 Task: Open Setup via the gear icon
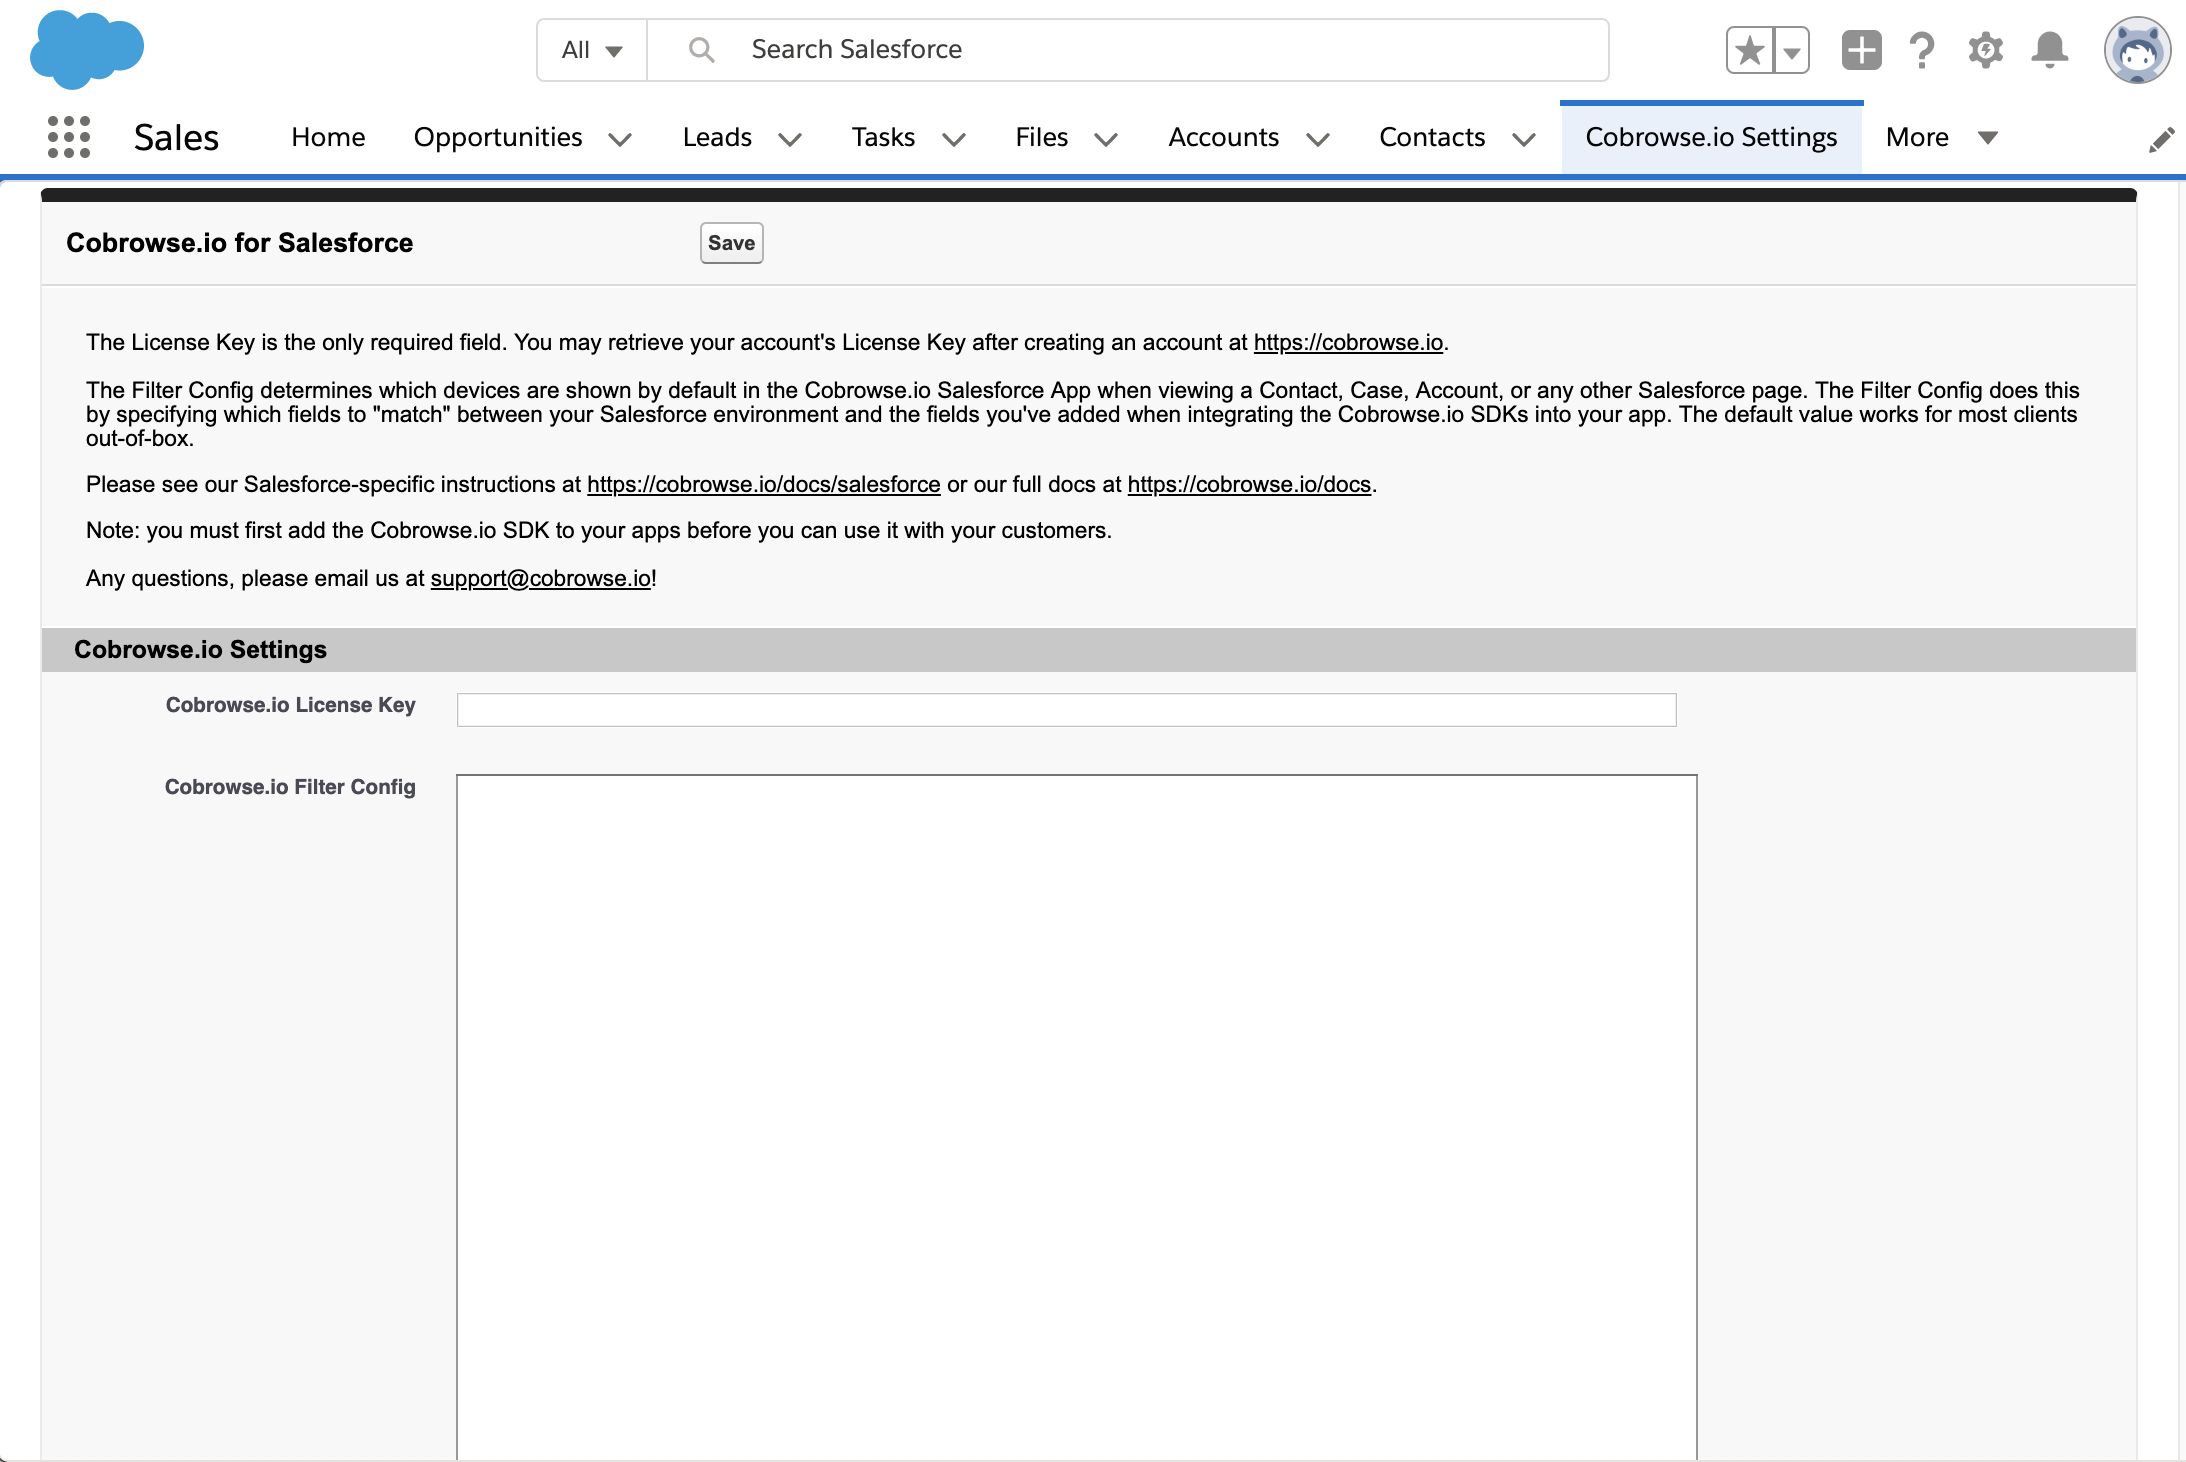click(x=1985, y=48)
